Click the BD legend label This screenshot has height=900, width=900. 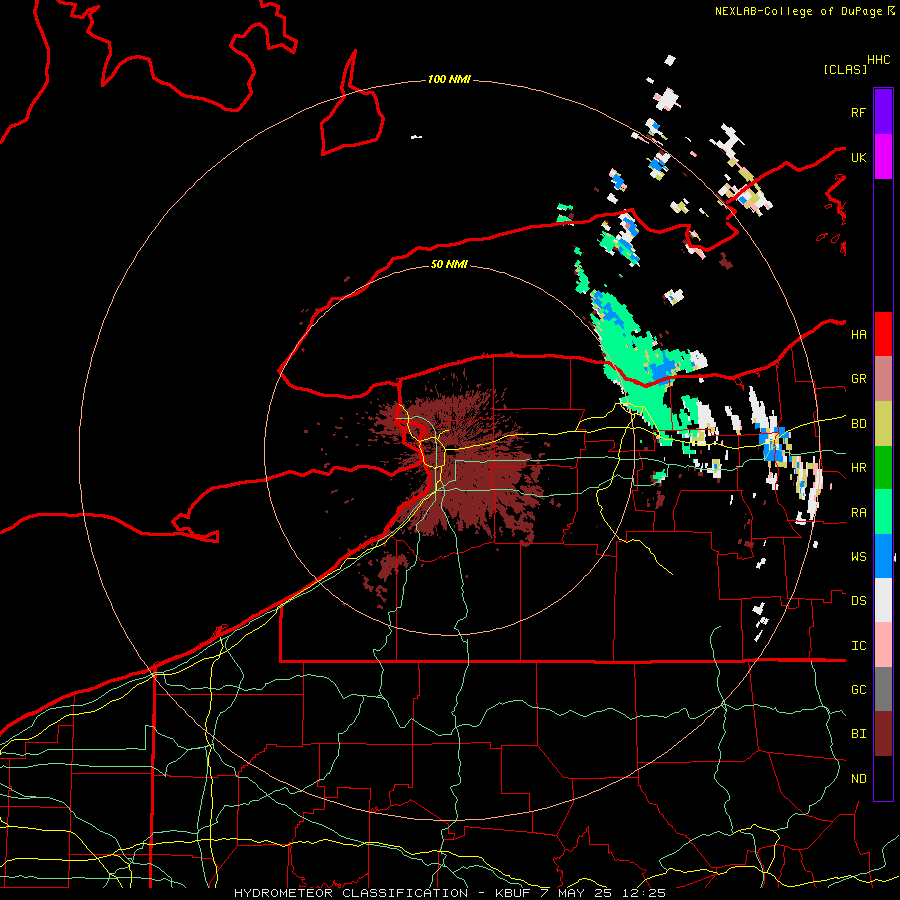coord(858,424)
